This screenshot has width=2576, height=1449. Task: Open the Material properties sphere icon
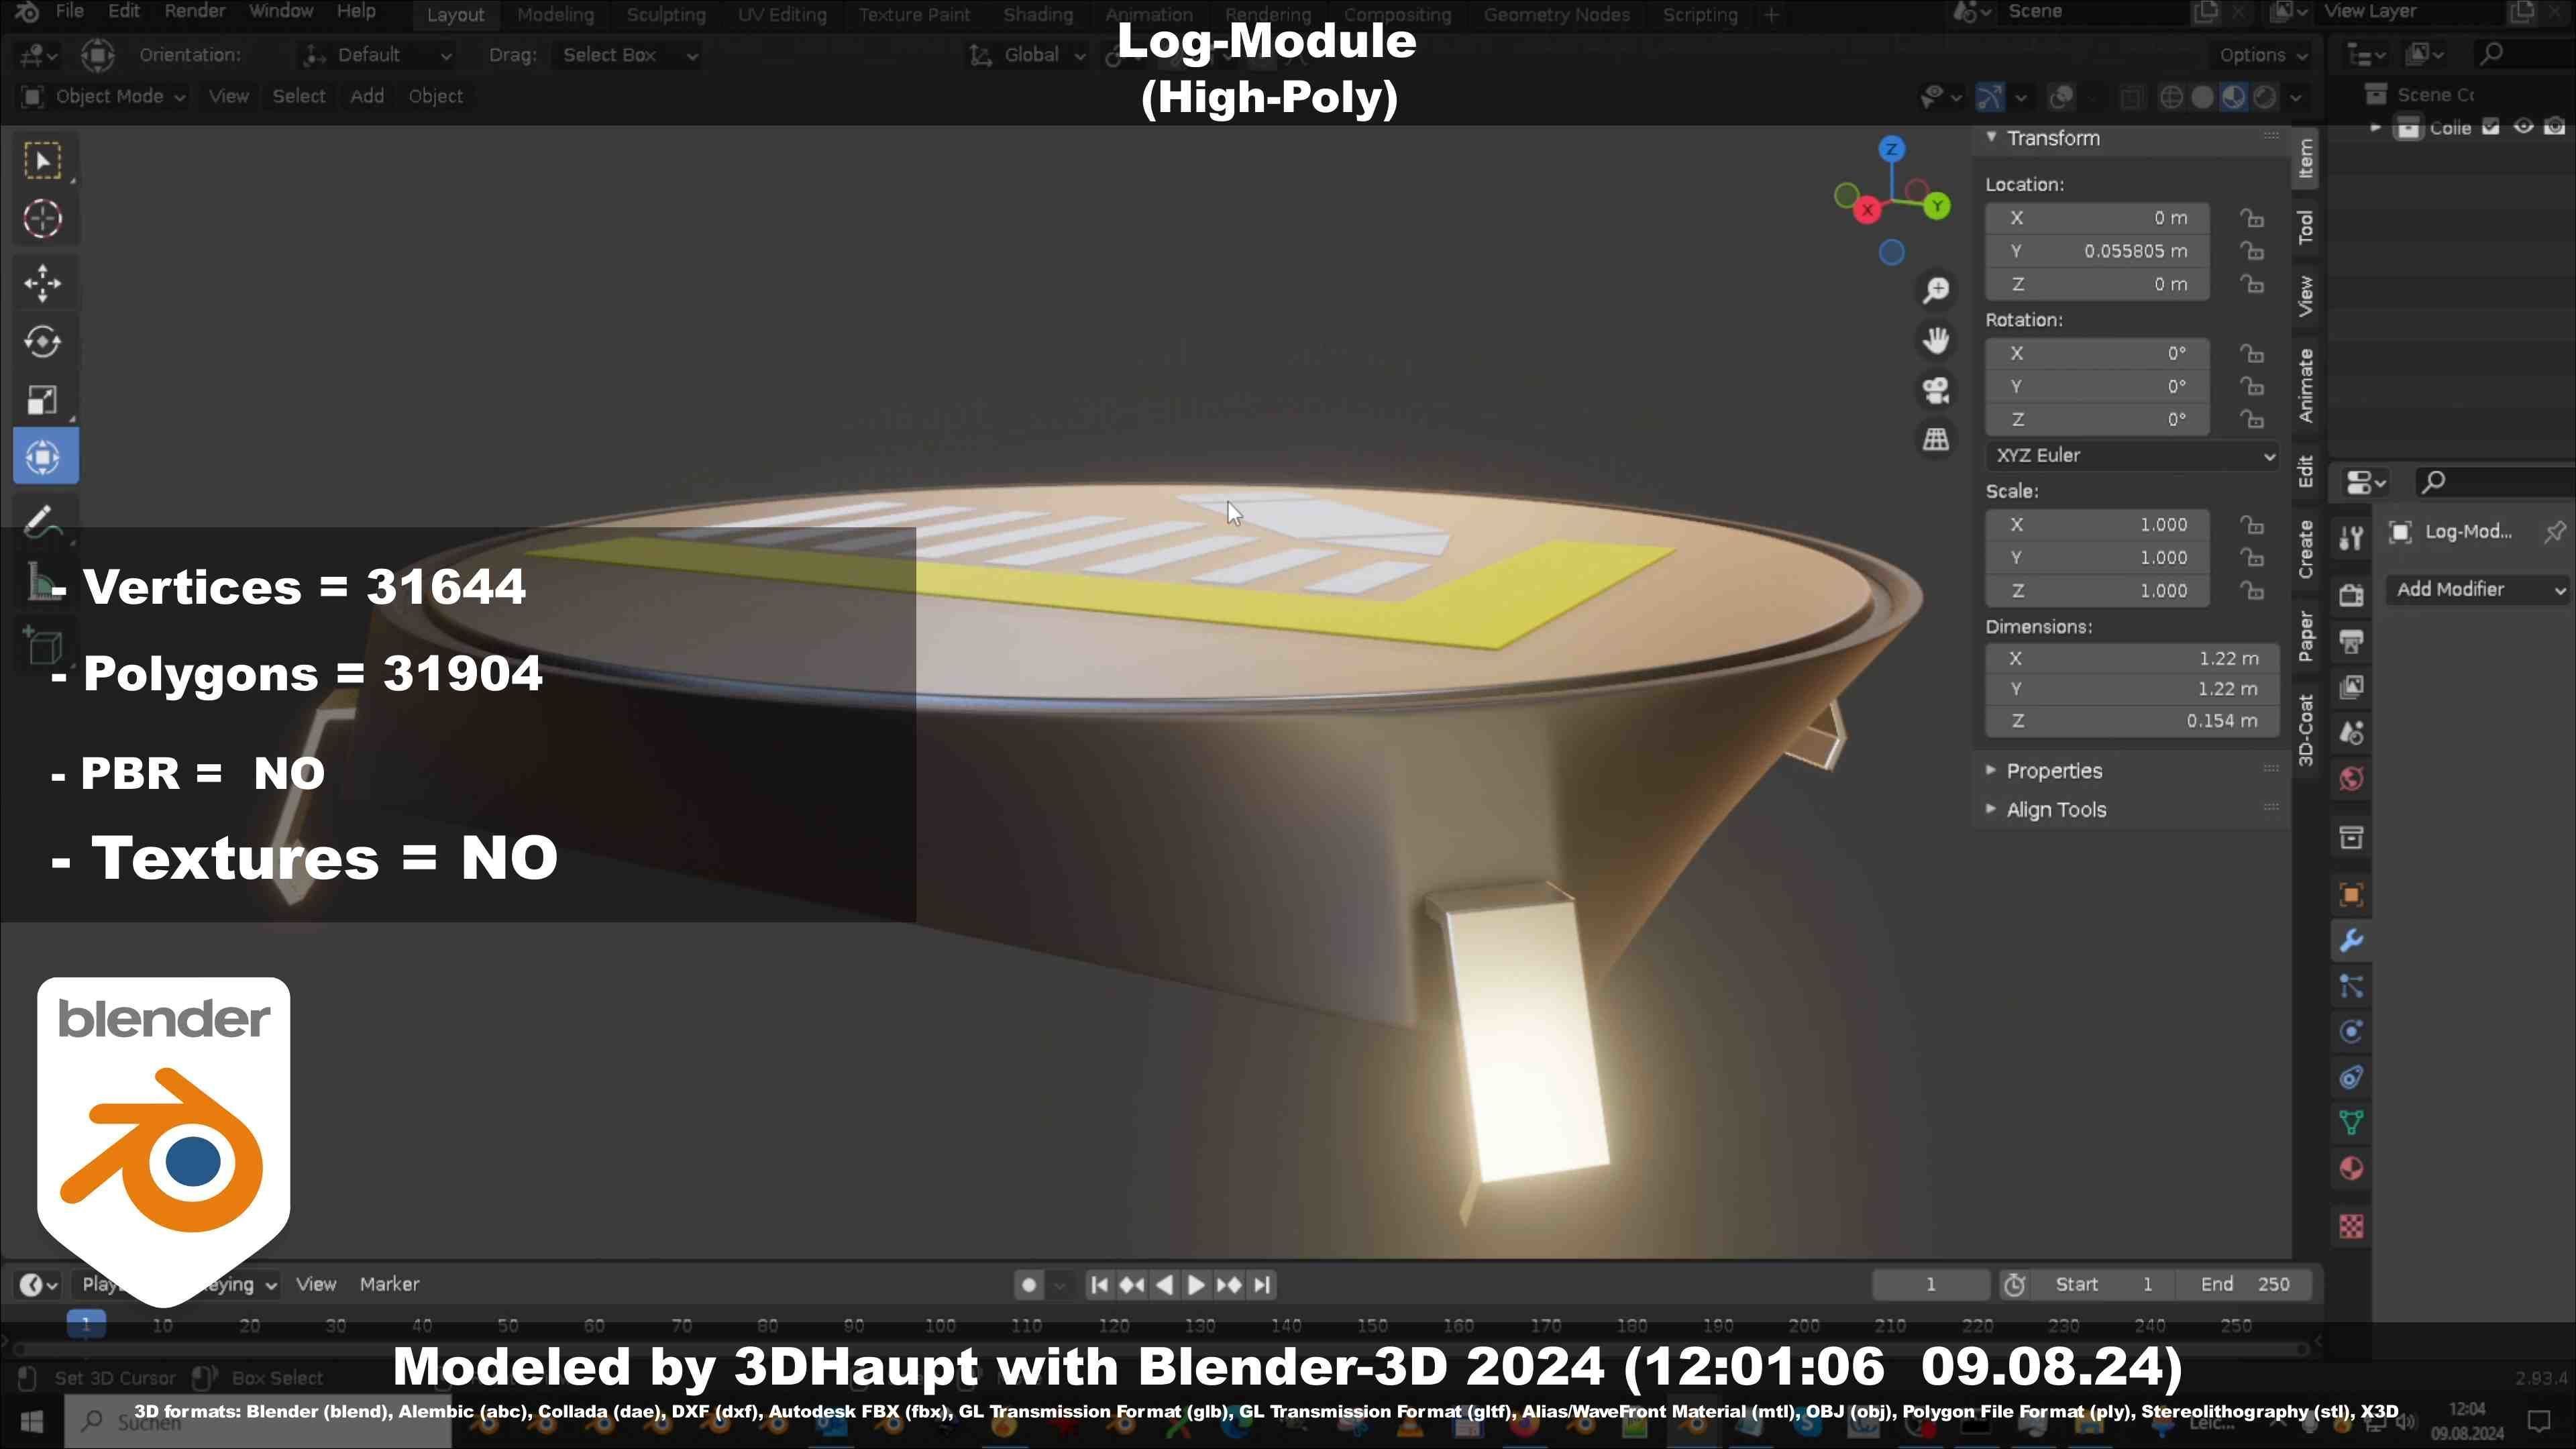(x=2351, y=1169)
